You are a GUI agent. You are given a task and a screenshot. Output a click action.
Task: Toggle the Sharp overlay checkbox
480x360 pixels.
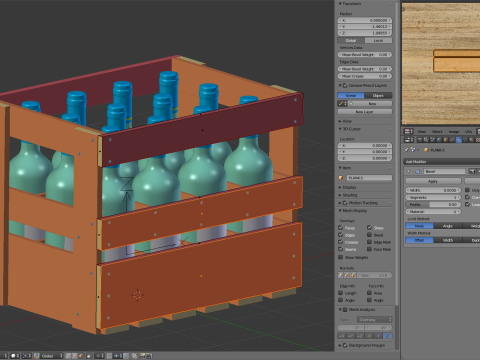369,228
